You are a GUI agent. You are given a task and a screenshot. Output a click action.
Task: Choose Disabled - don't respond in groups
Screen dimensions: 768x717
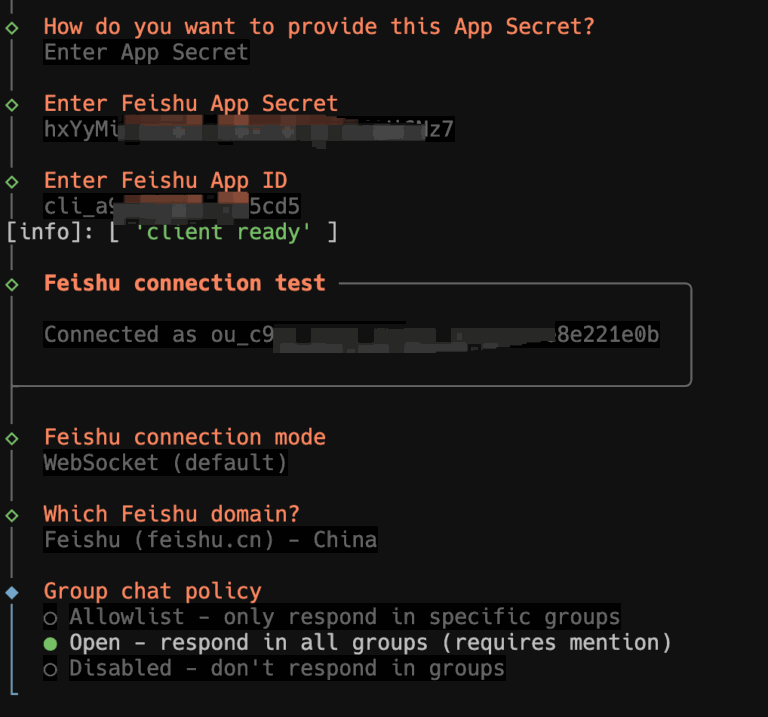pyautogui.click(x=50, y=668)
